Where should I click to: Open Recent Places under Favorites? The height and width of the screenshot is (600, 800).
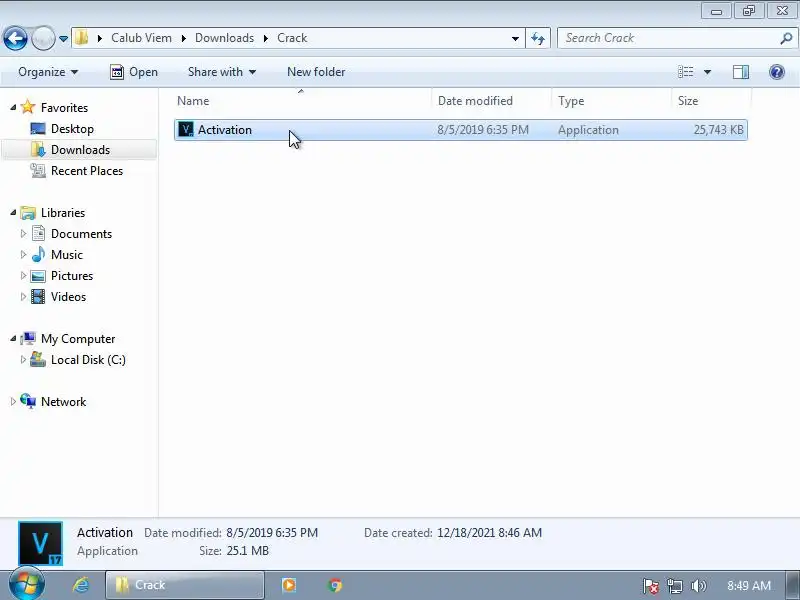87,170
